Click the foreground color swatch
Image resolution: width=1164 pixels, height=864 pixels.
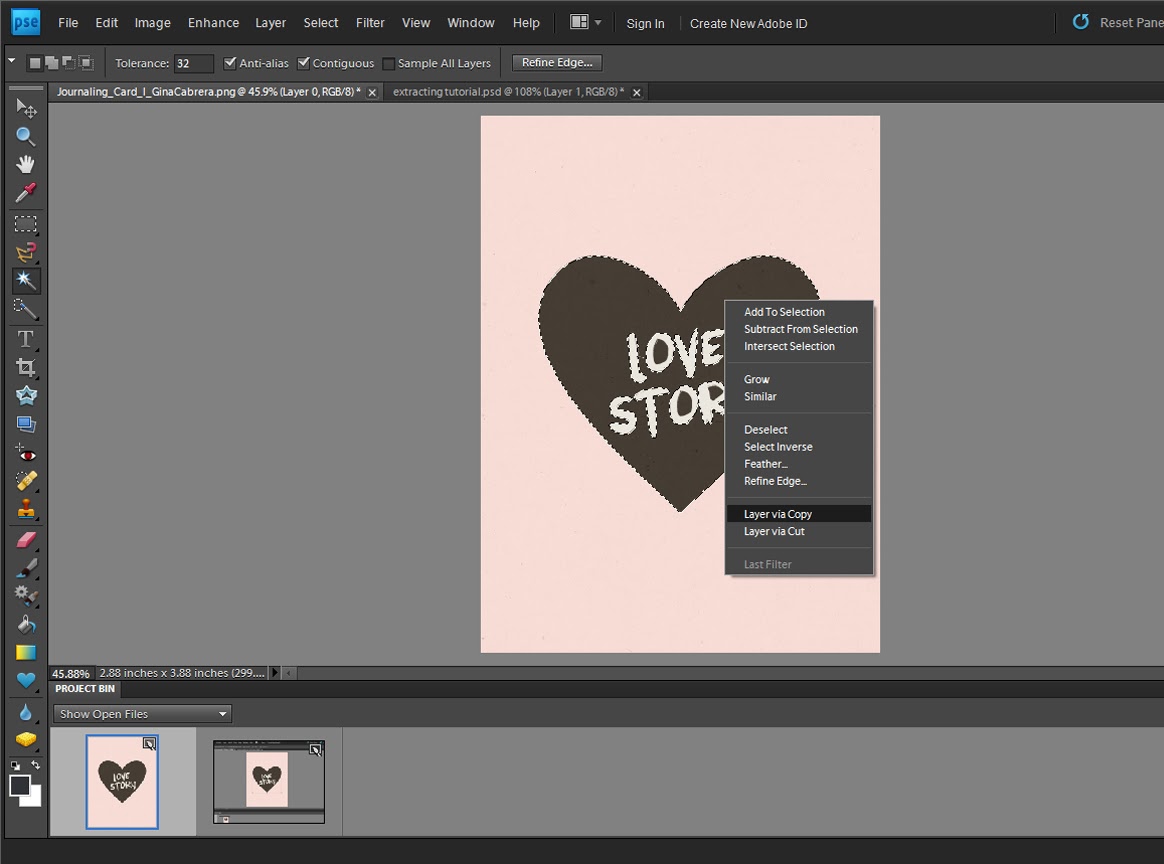point(20,786)
